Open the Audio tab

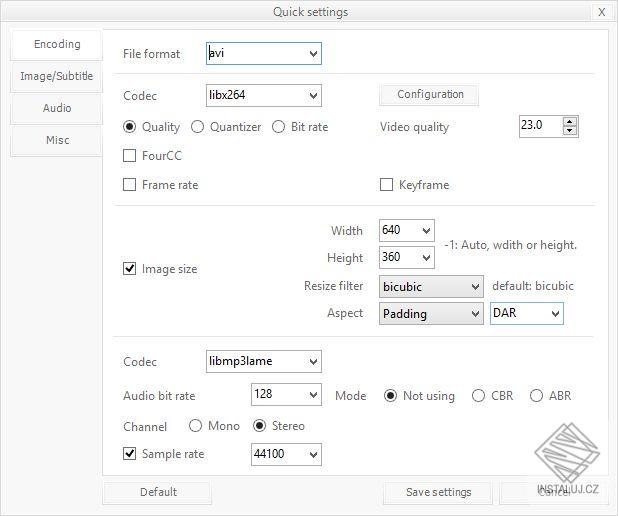[x=57, y=108]
